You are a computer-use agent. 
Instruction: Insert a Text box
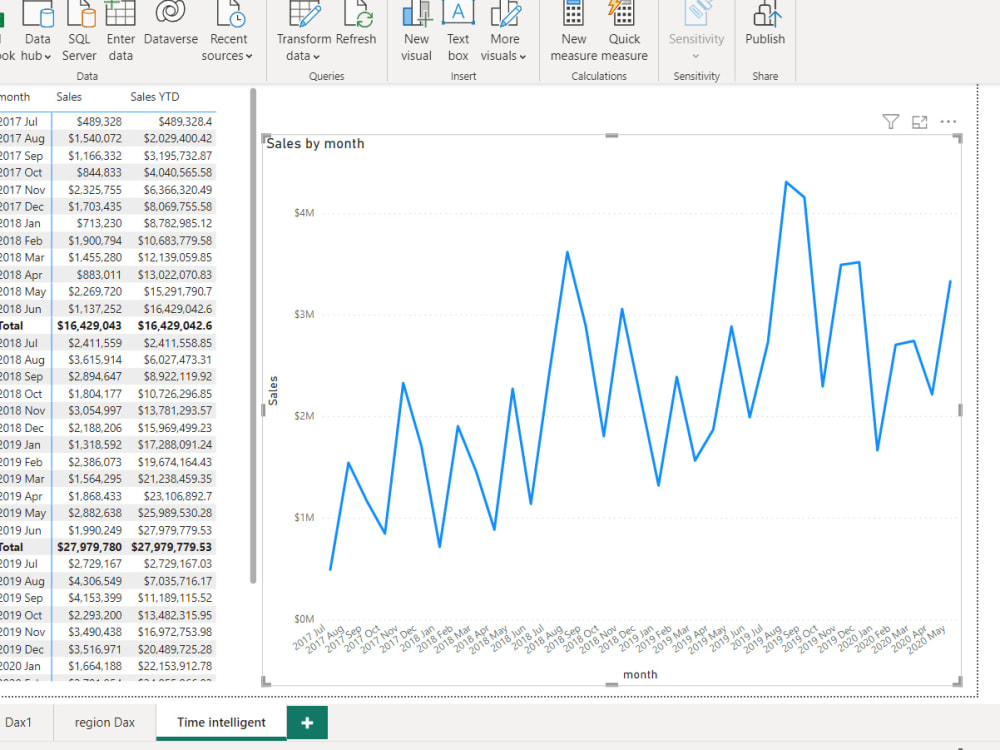pyautogui.click(x=458, y=30)
